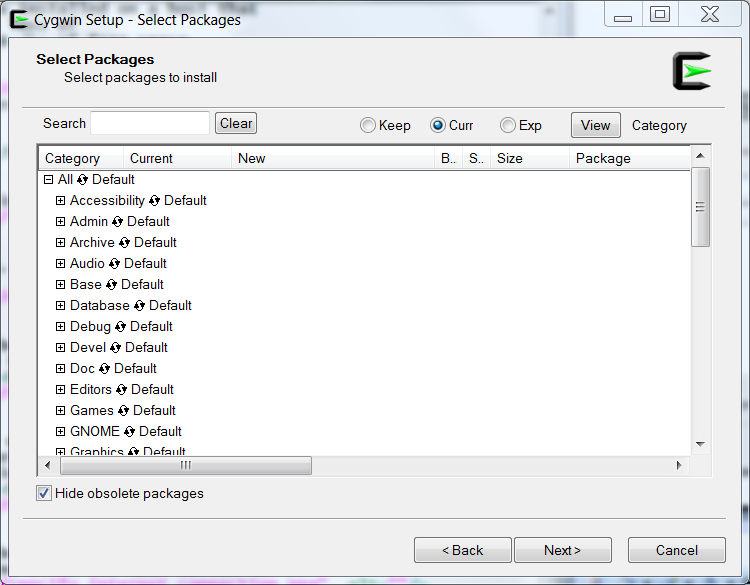The image size is (750, 585).
Task: Expand the Games category
Action: (60, 411)
